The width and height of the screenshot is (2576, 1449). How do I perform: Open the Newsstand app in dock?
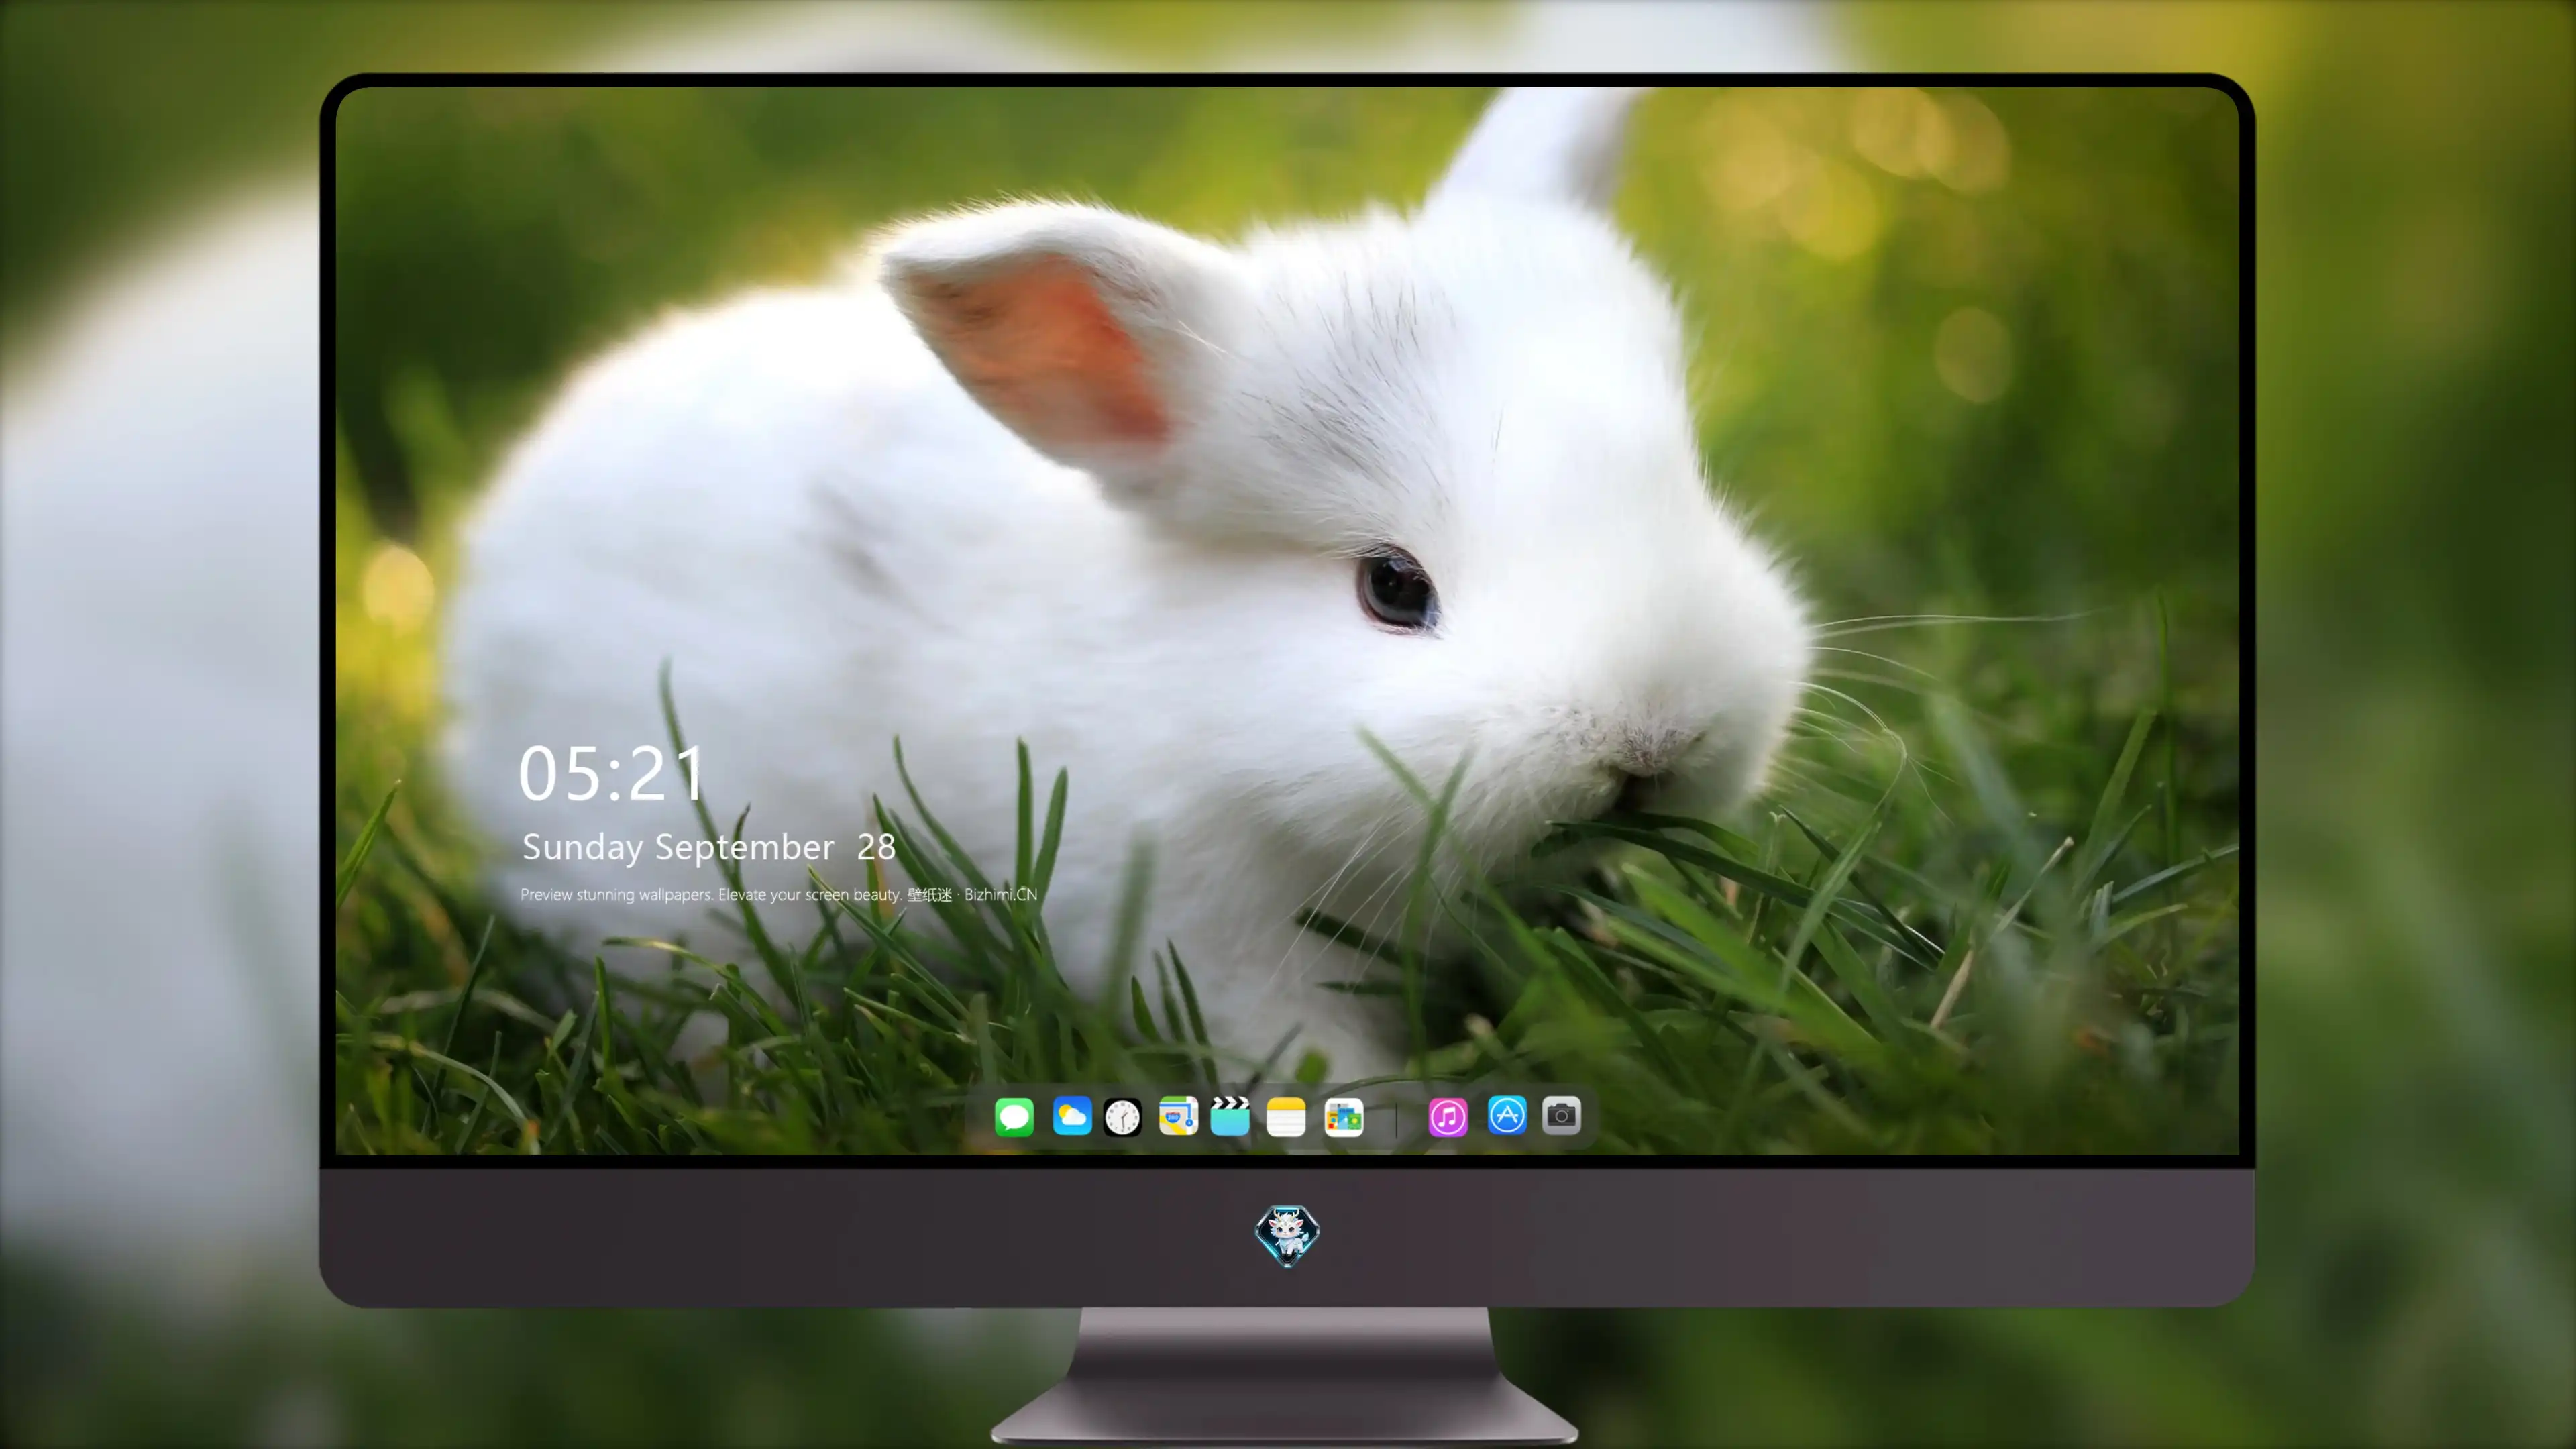click(x=1344, y=1117)
